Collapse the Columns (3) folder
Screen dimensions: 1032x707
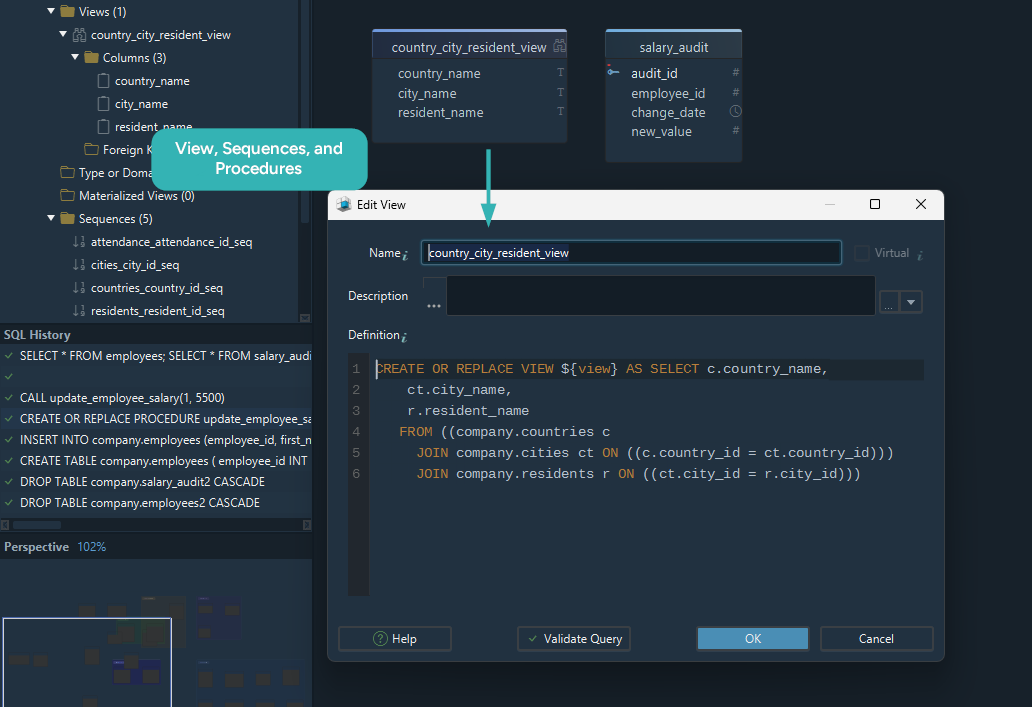[75, 57]
